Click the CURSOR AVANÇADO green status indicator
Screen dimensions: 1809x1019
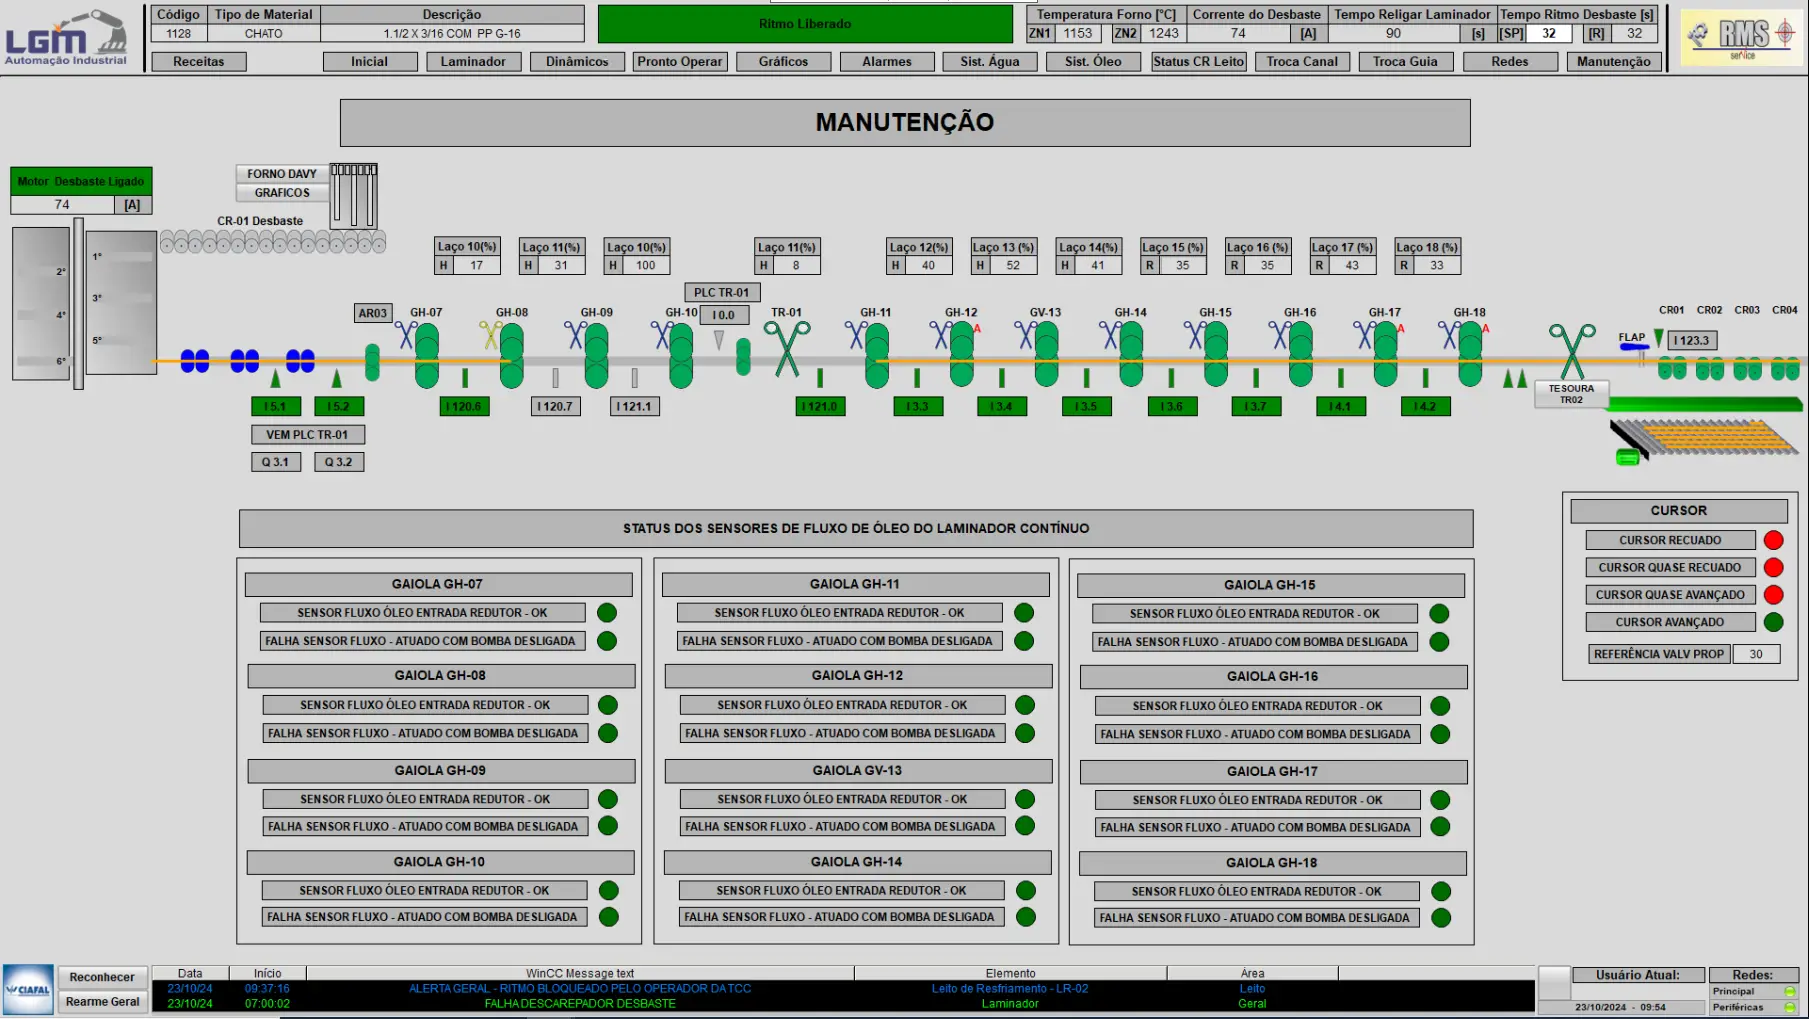(x=1773, y=622)
